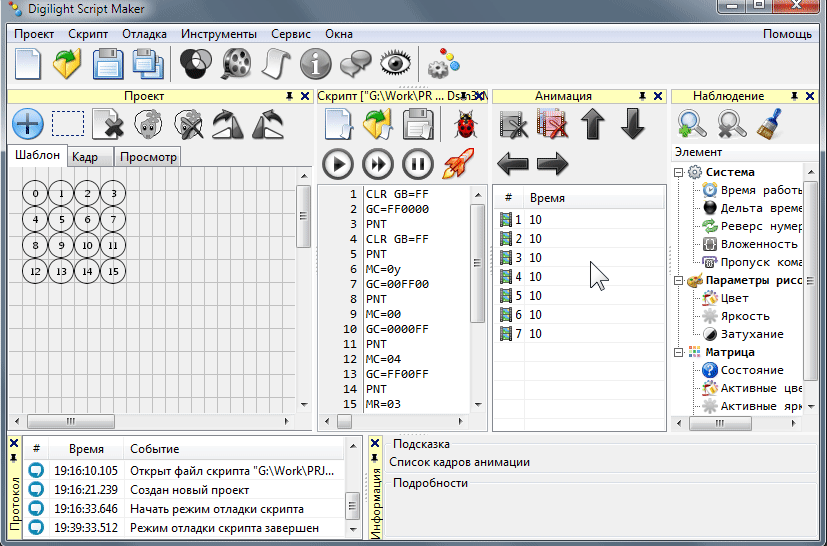Click LED circle number 0 in template
The image size is (827, 546).
tap(35, 194)
